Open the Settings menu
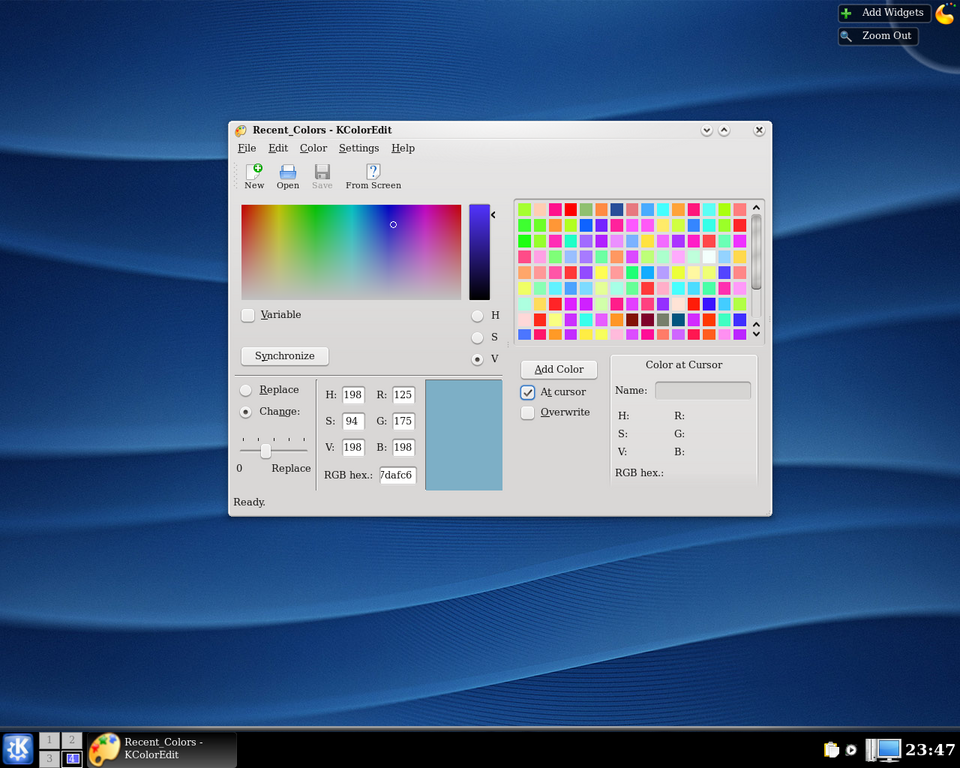This screenshot has width=960, height=768. (358, 148)
